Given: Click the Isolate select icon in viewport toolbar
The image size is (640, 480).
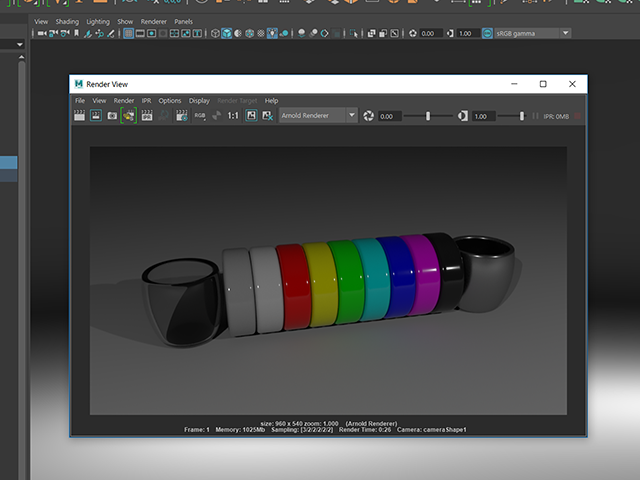Looking at the screenshot, I should pos(353,33).
